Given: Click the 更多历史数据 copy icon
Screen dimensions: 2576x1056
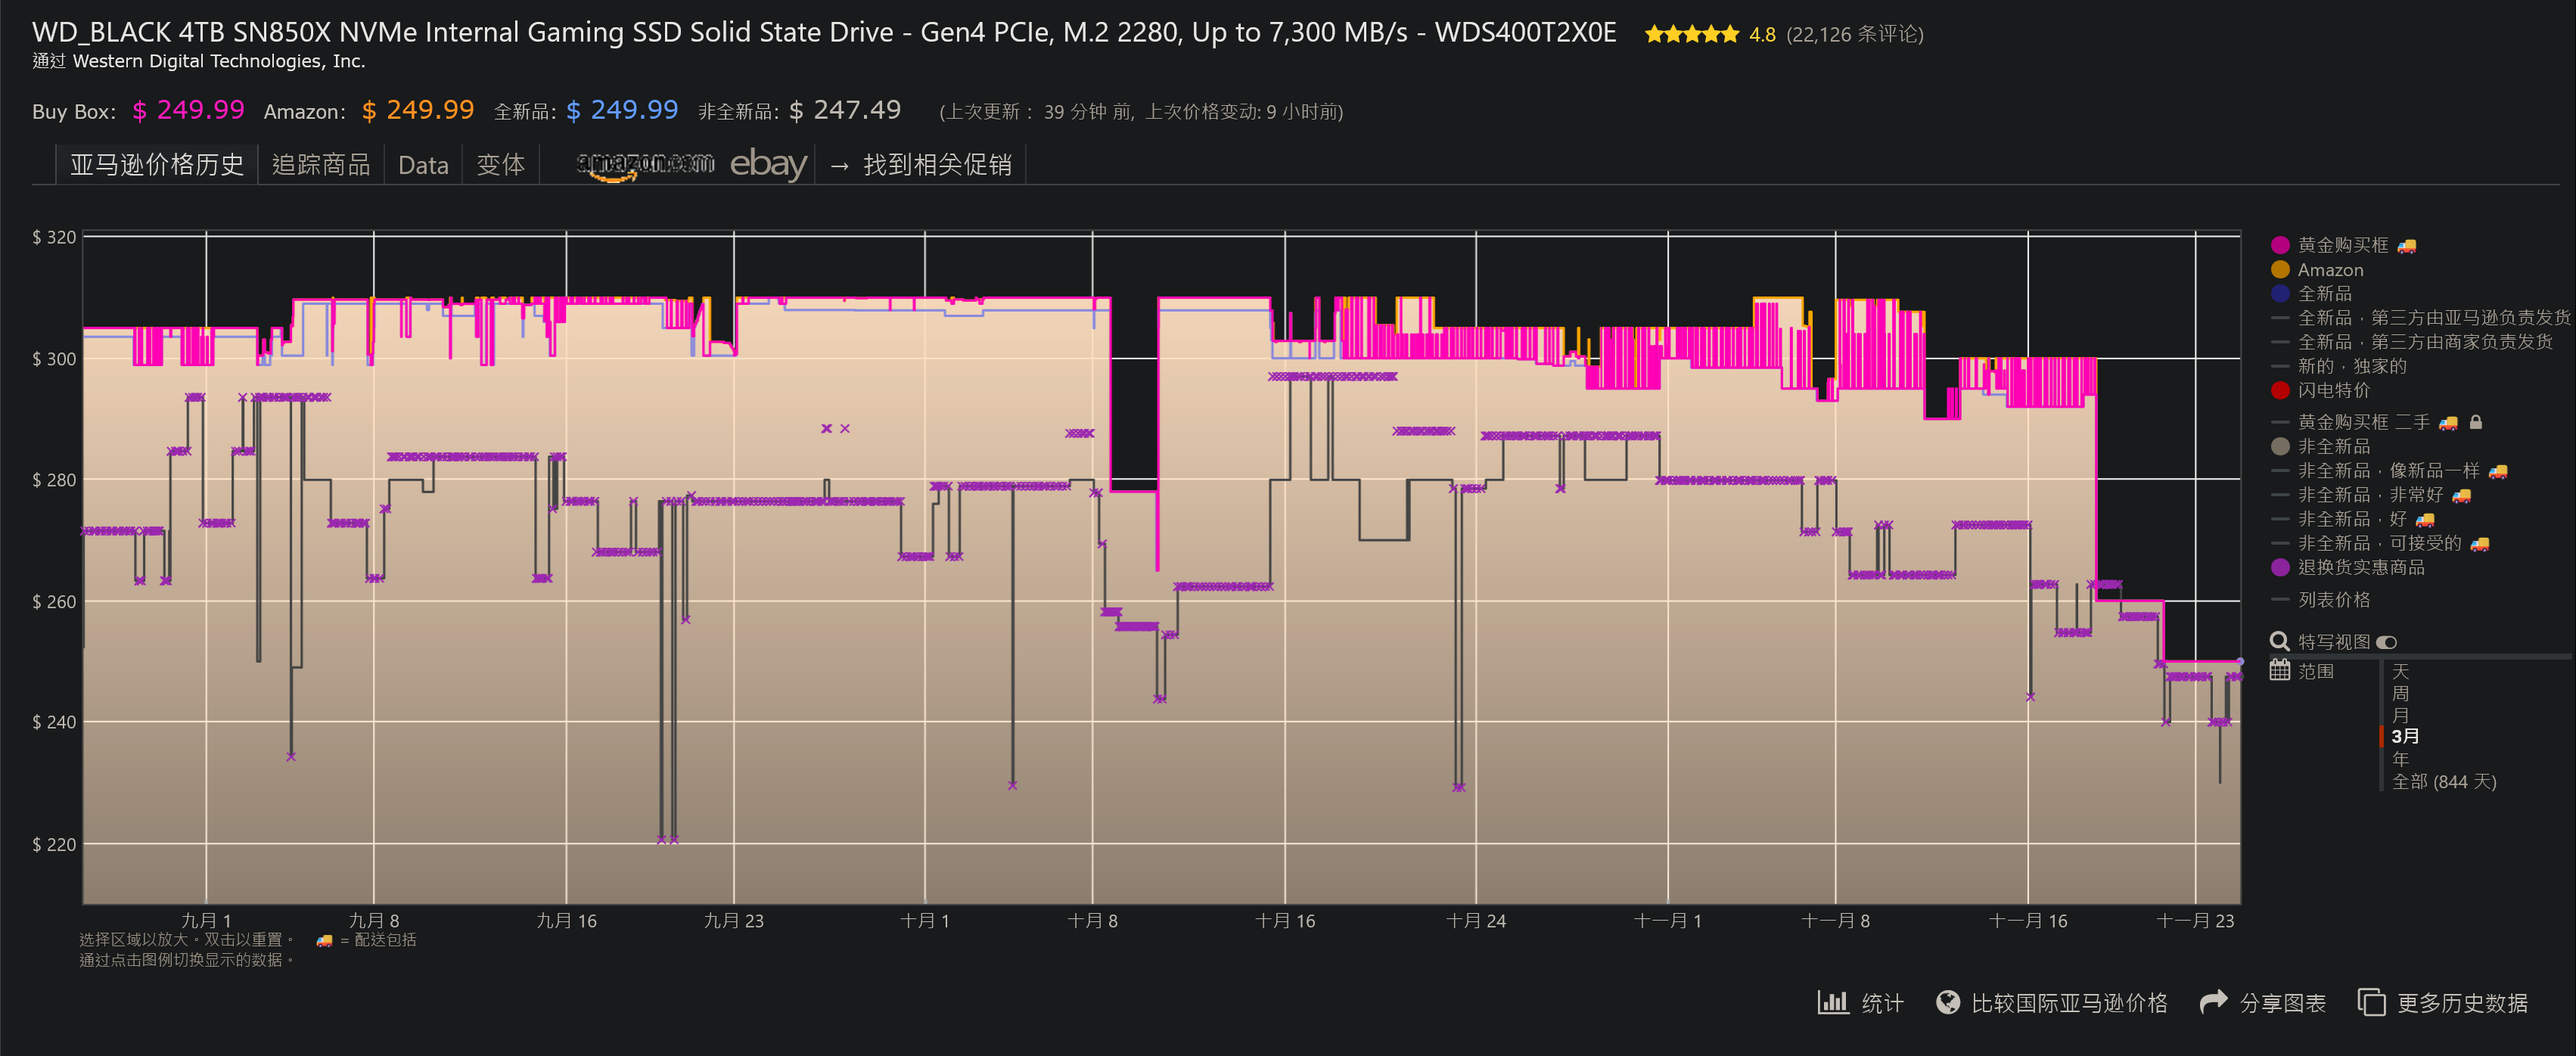Looking at the screenshot, I should tap(2372, 1002).
